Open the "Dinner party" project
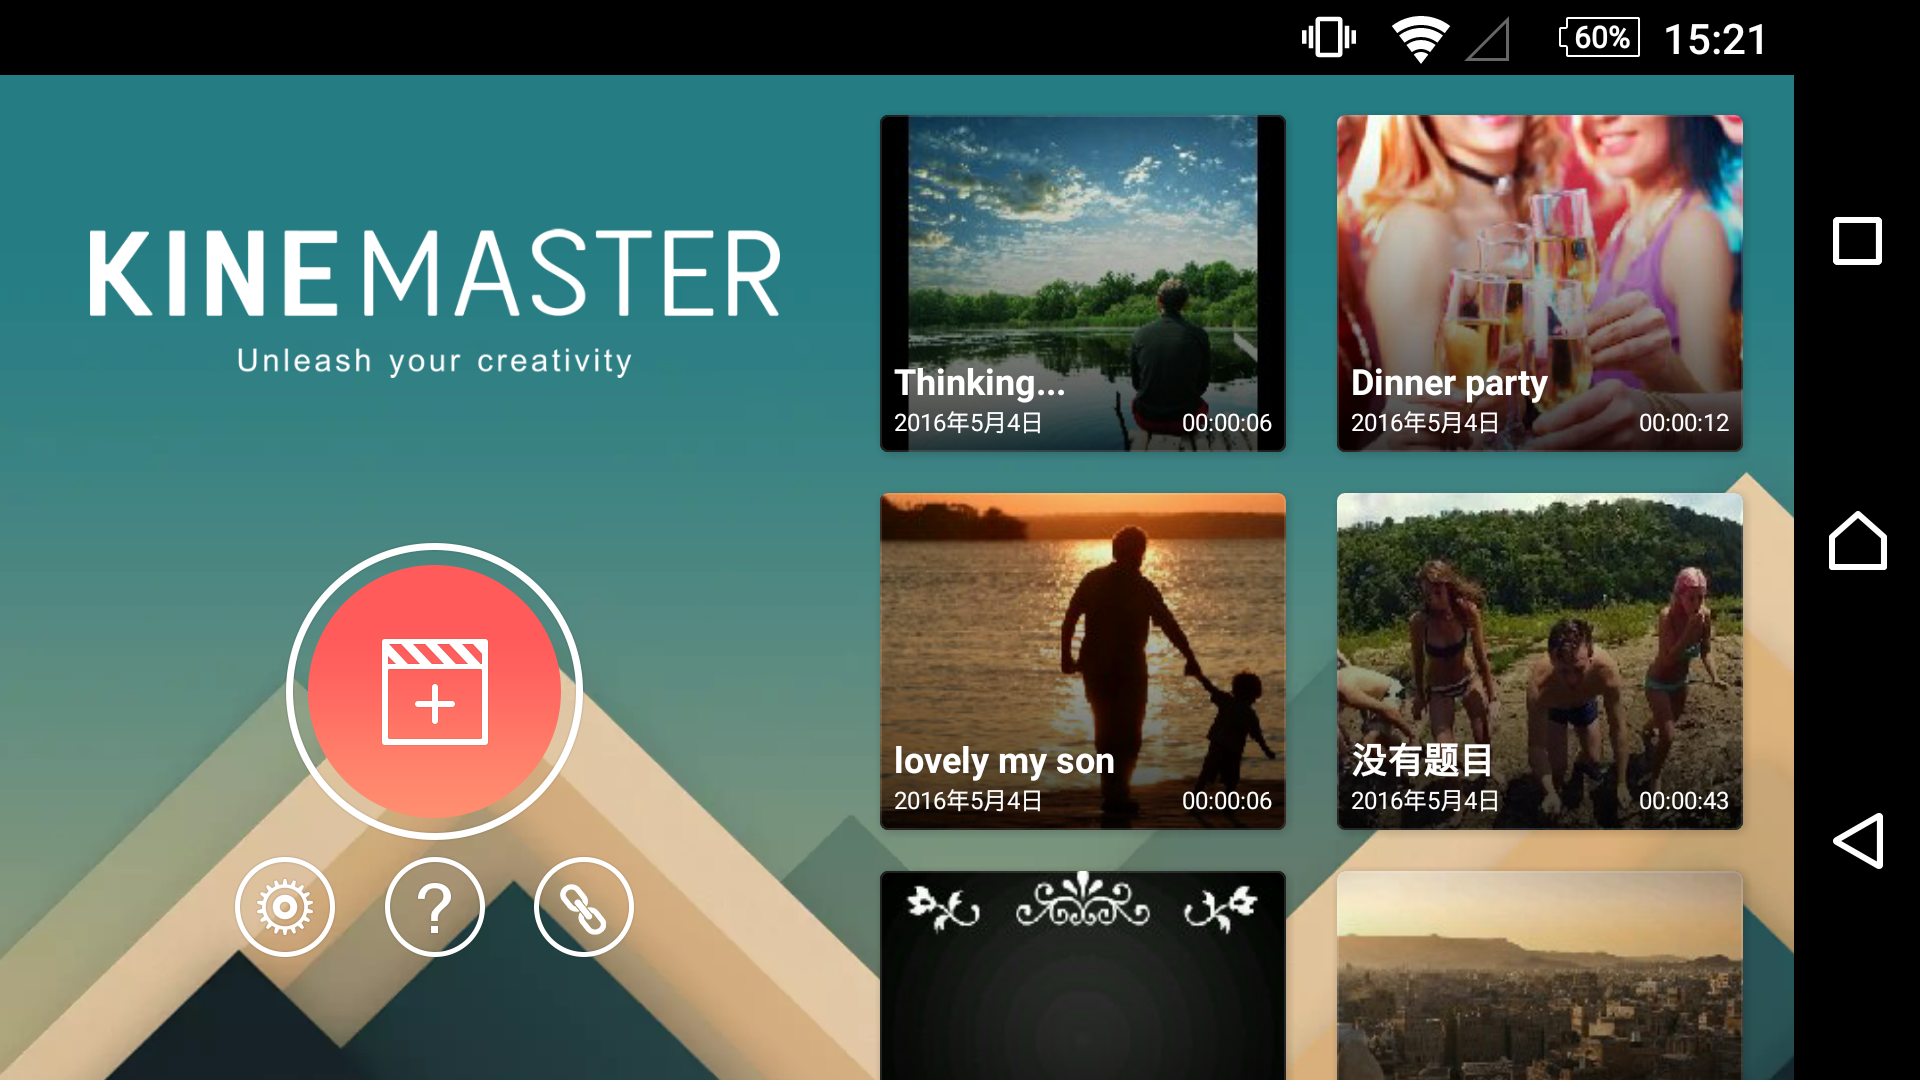Screen dimensions: 1920x1080 1540,283
